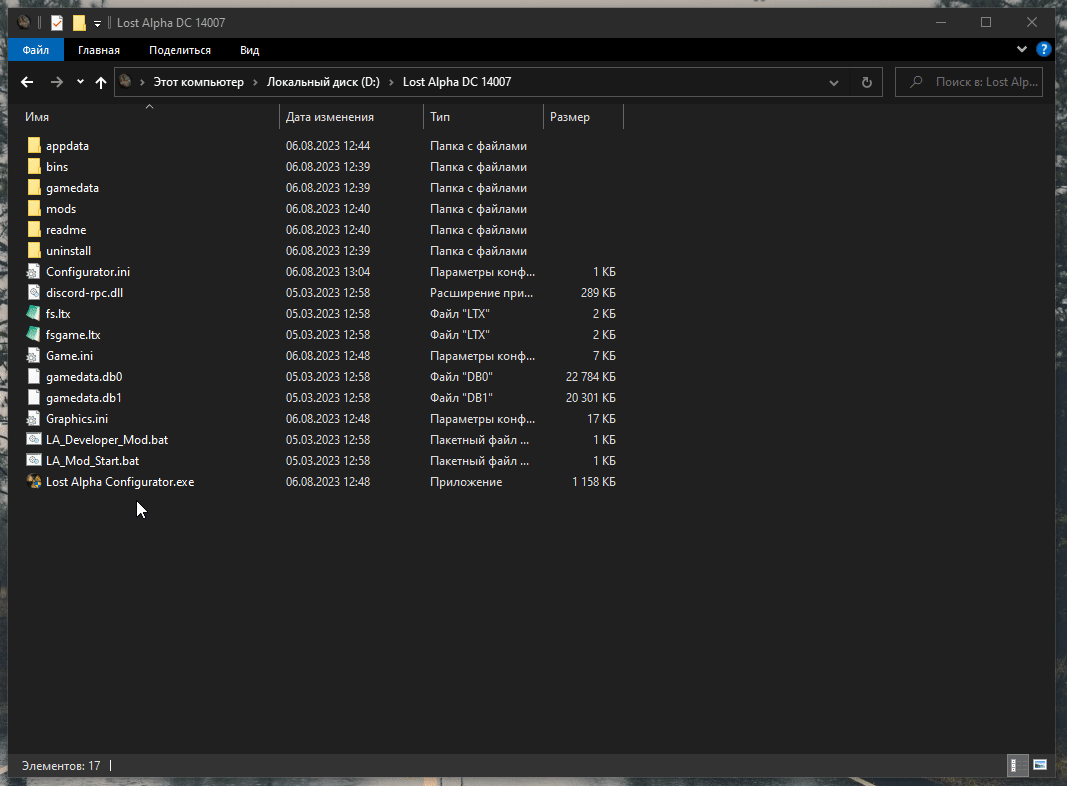The image size is (1067, 786).
Task: Click the Lost Alpha search box
Action: tap(968, 82)
